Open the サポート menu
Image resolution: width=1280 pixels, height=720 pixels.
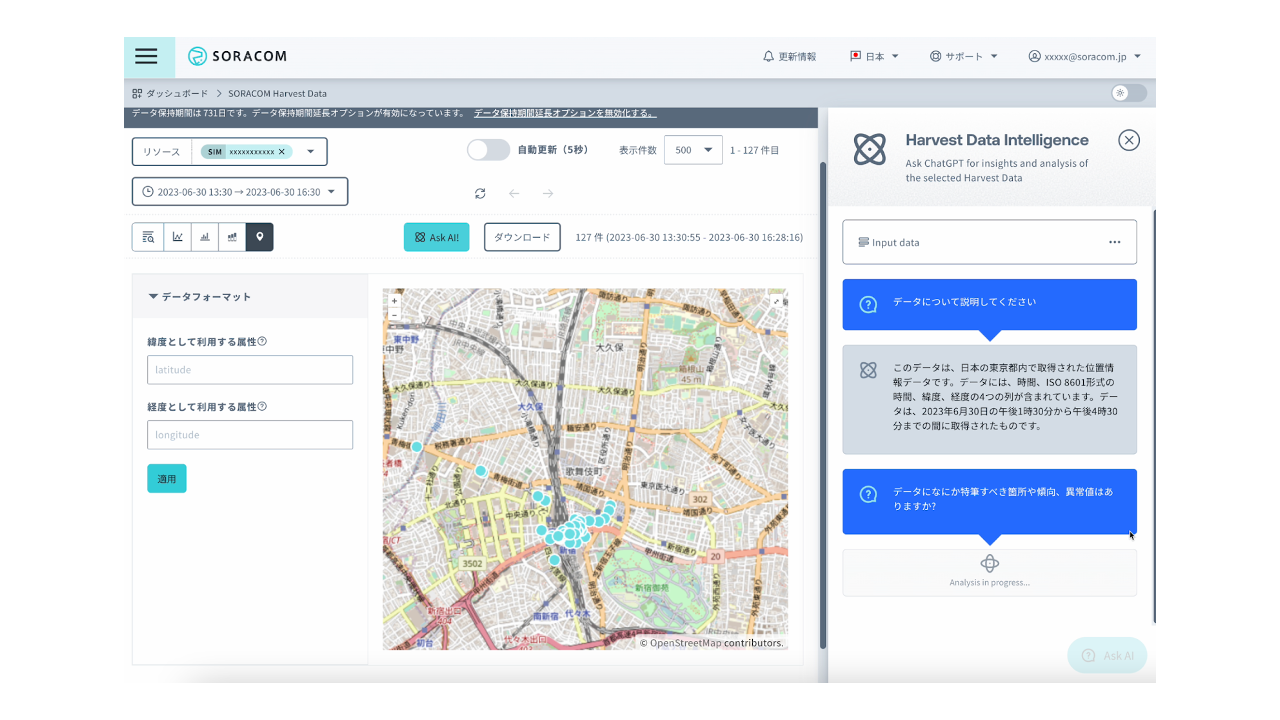(962, 56)
